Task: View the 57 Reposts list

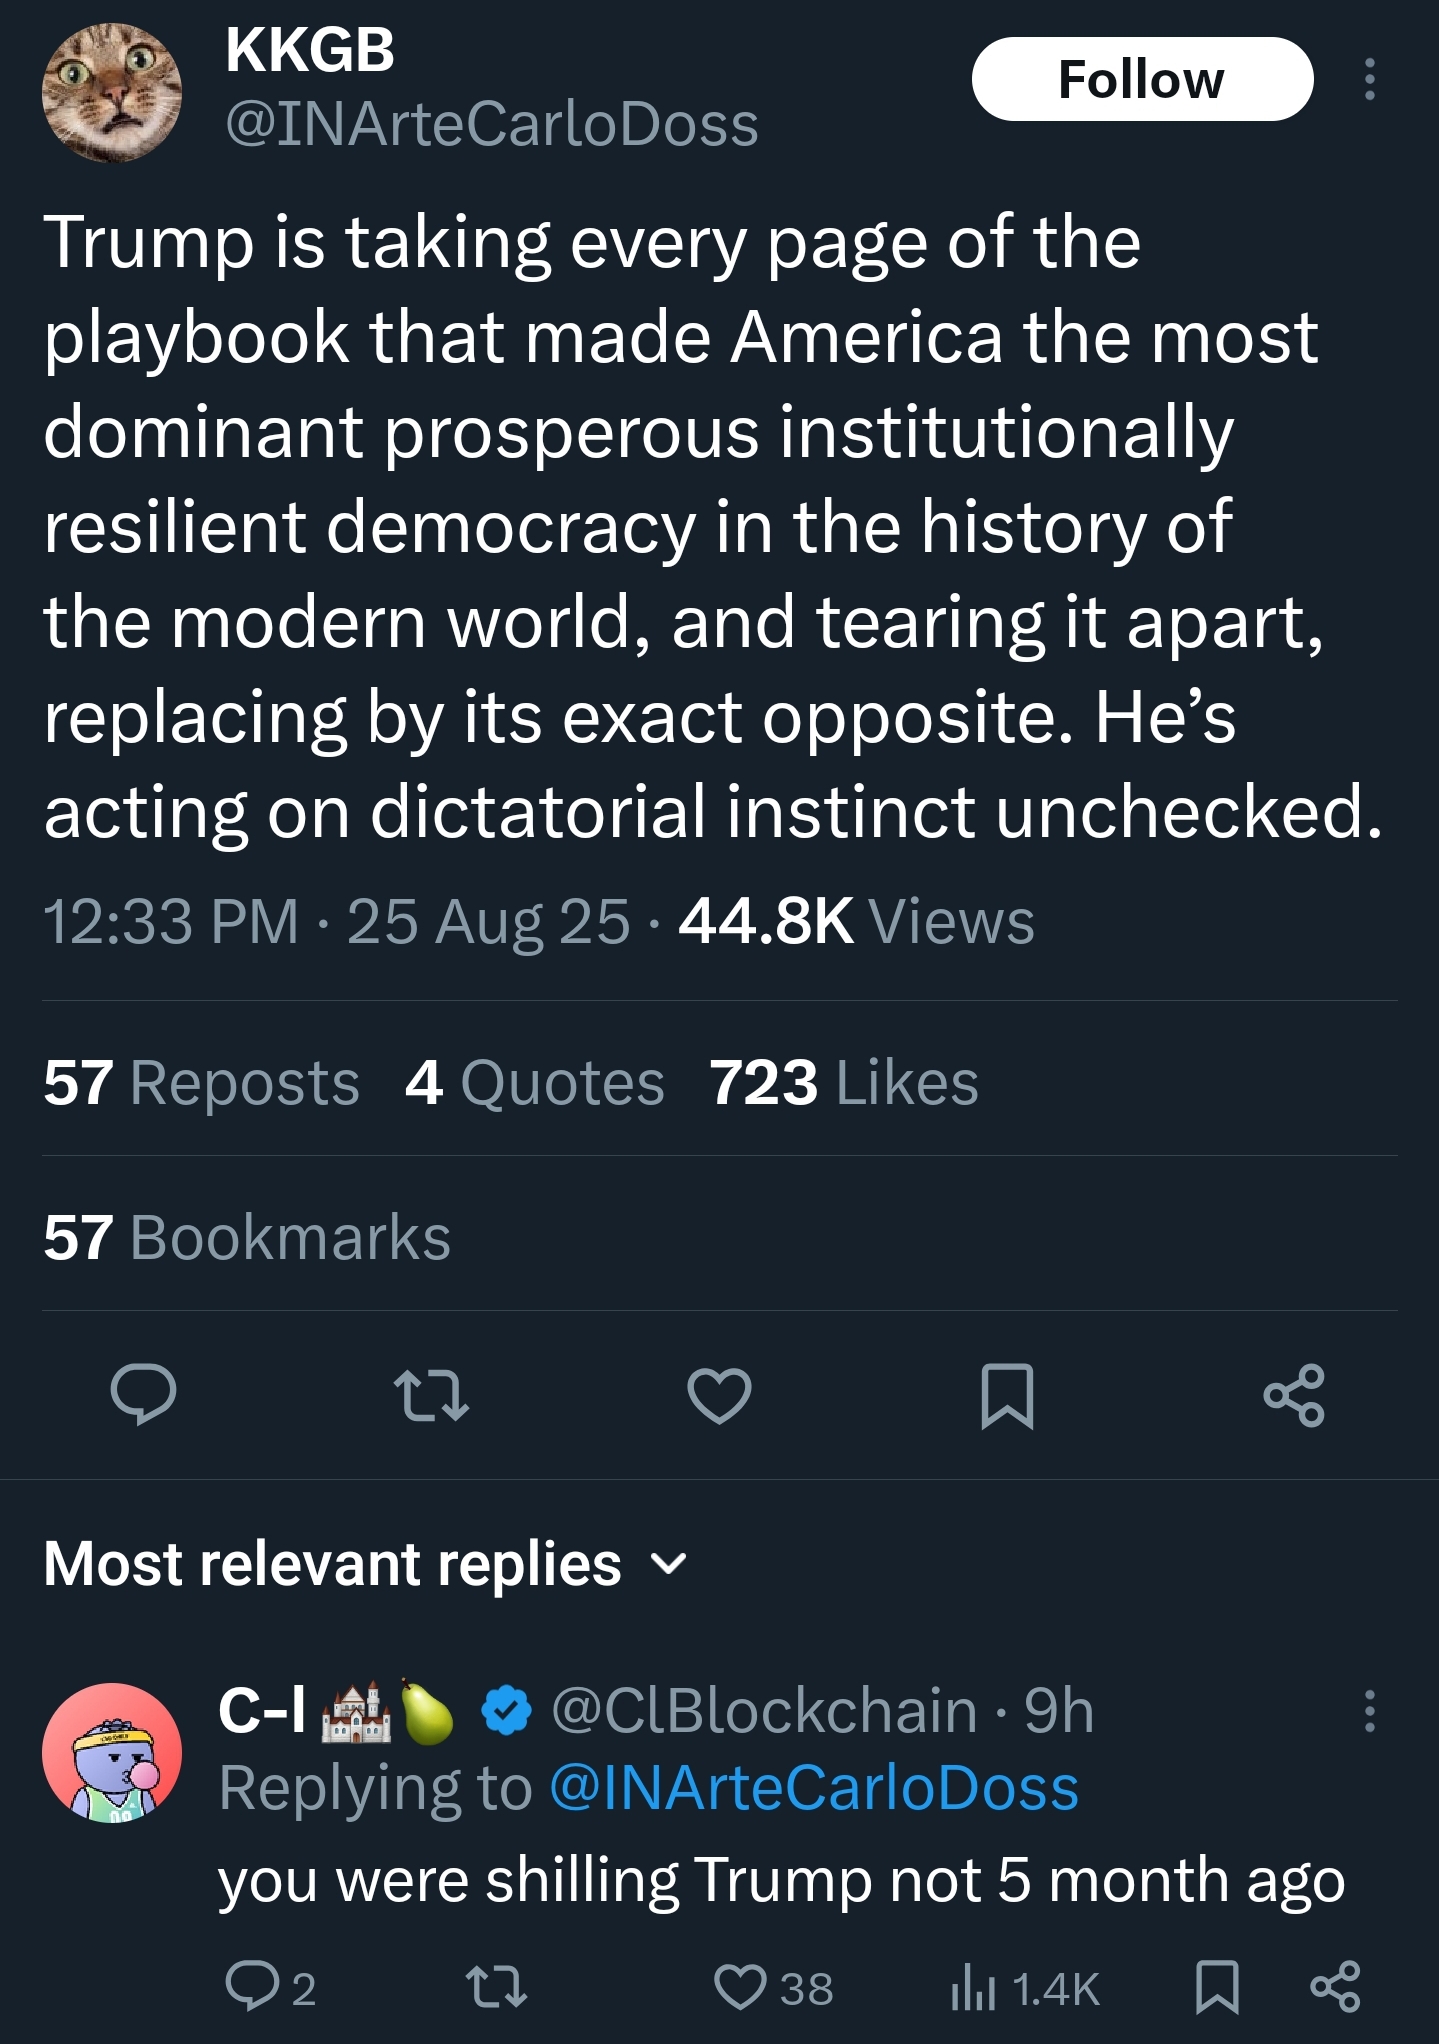Action: click(201, 1083)
